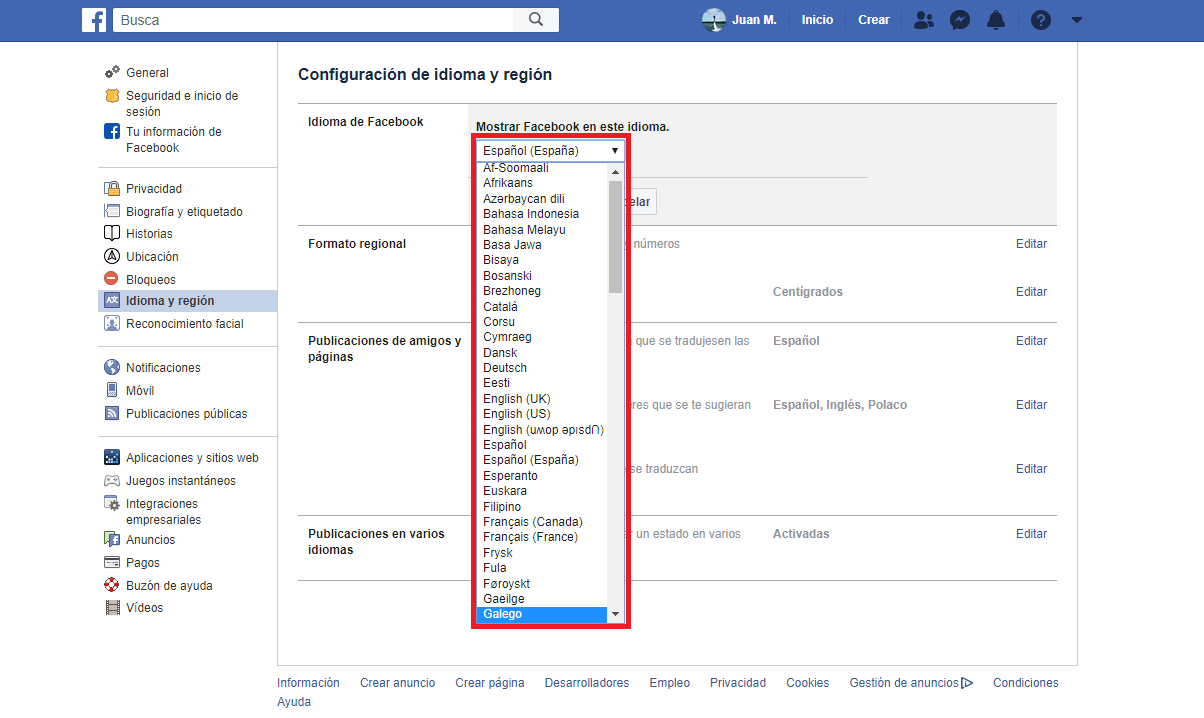Focus the Busca search field

click(313, 20)
